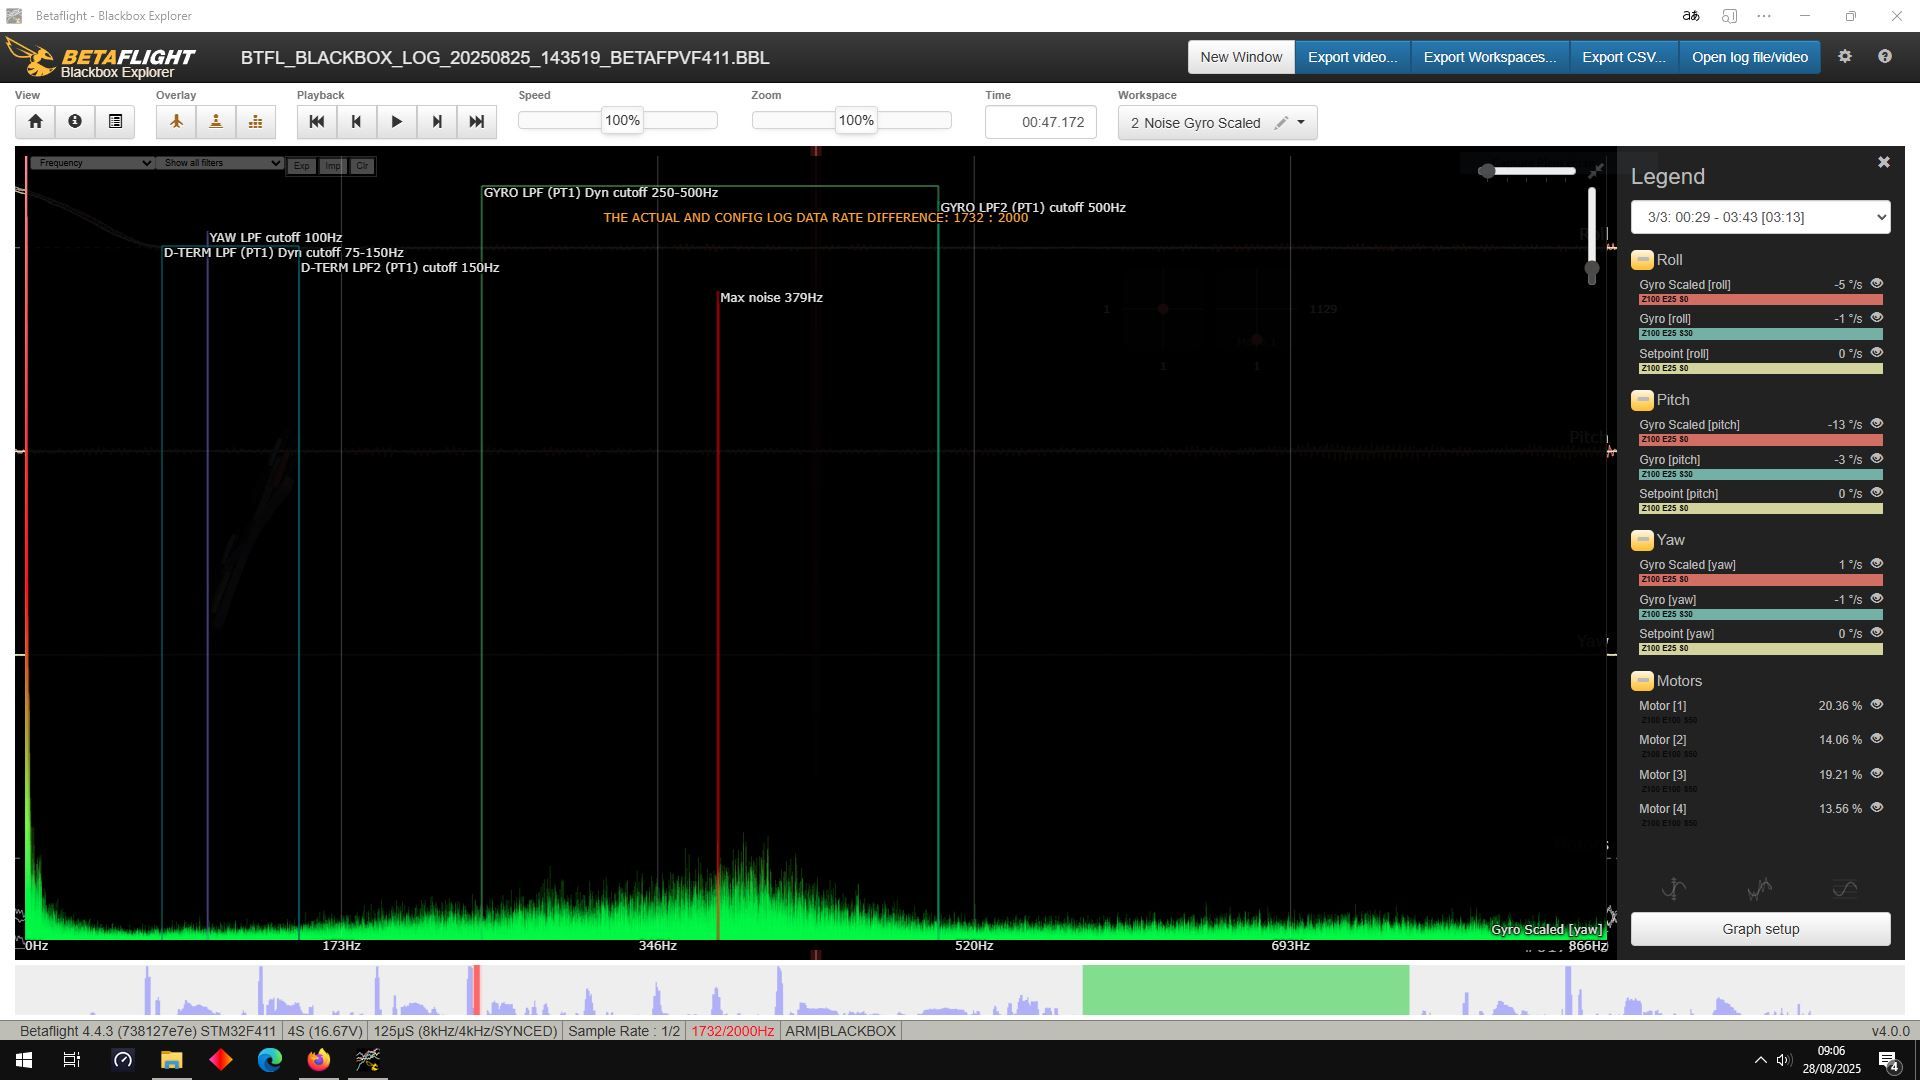The width and height of the screenshot is (1920, 1080).
Task: Open Firefox from the taskbar
Action: 318,1060
